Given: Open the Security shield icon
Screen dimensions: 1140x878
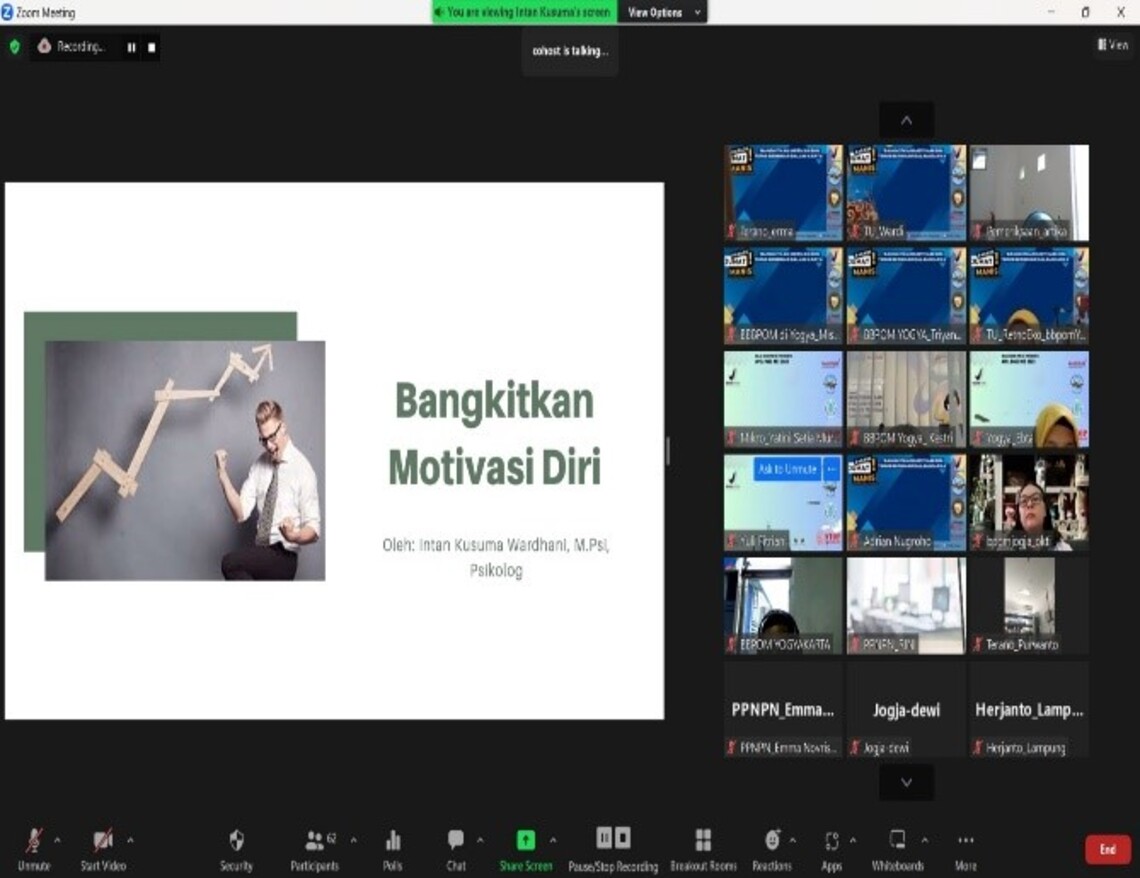Looking at the screenshot, I should coord(236,841).
